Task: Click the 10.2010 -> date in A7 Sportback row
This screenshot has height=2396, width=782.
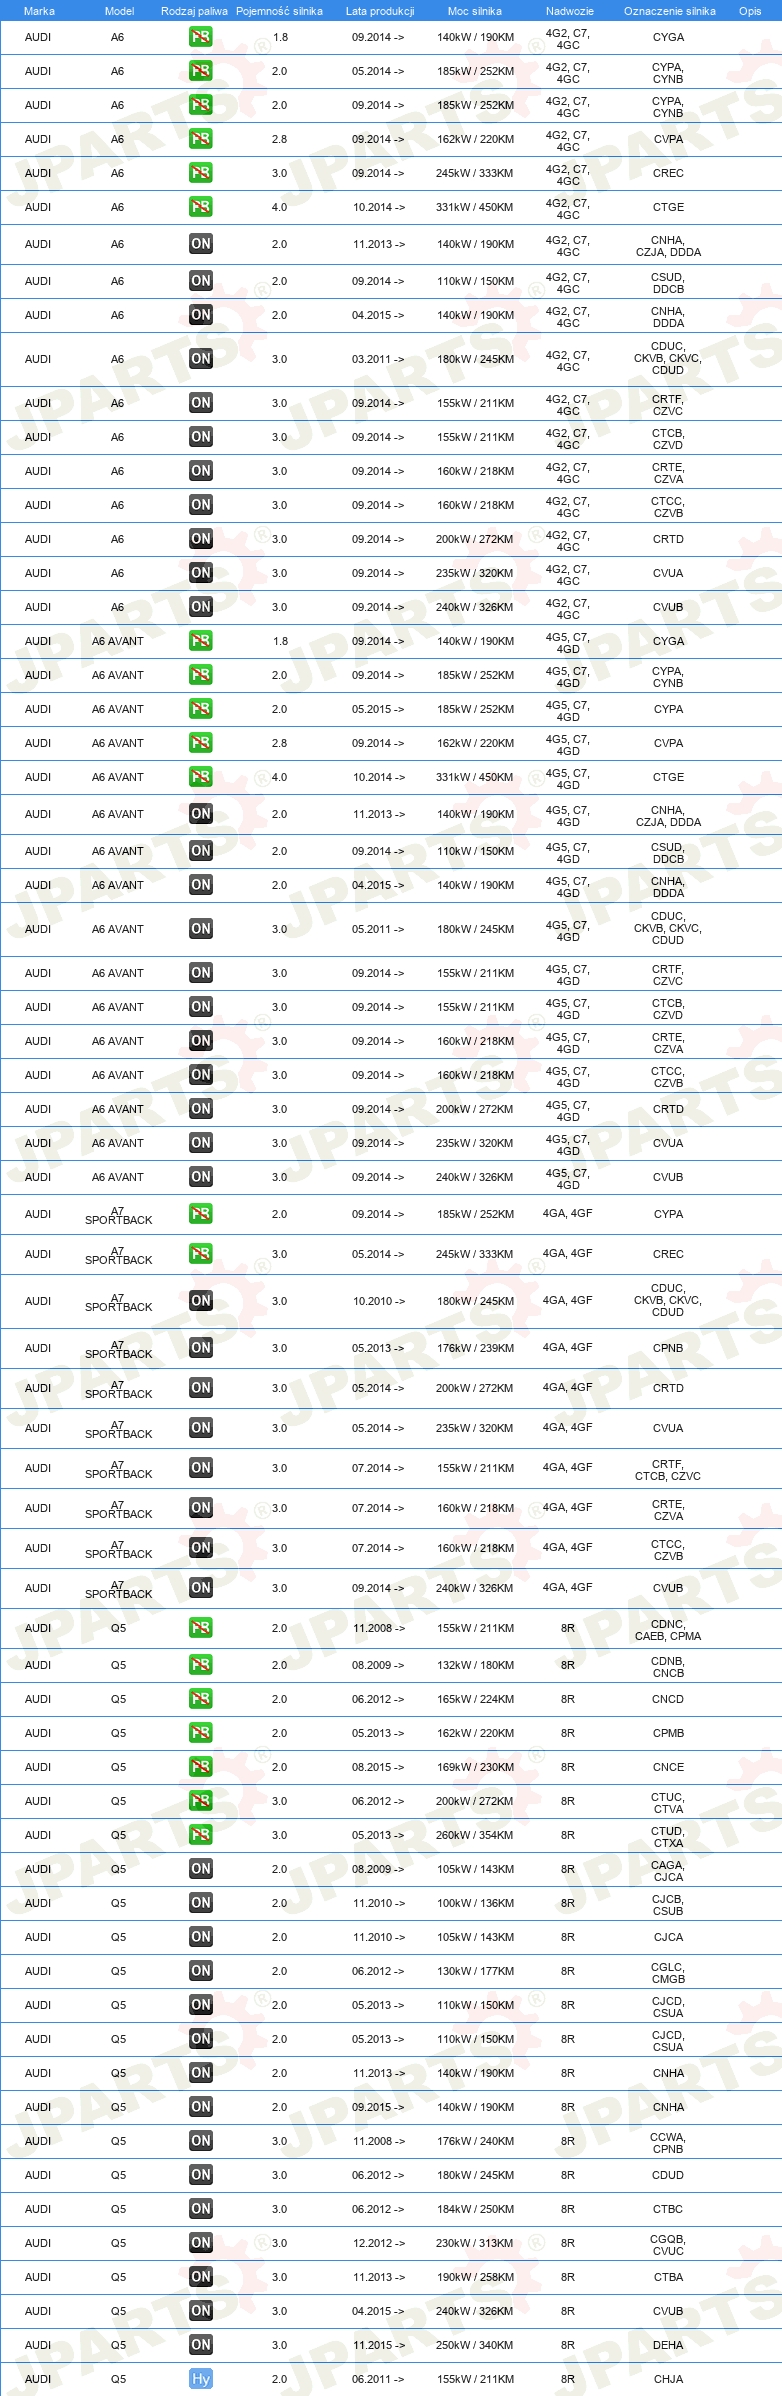Action: point(378,1301)
